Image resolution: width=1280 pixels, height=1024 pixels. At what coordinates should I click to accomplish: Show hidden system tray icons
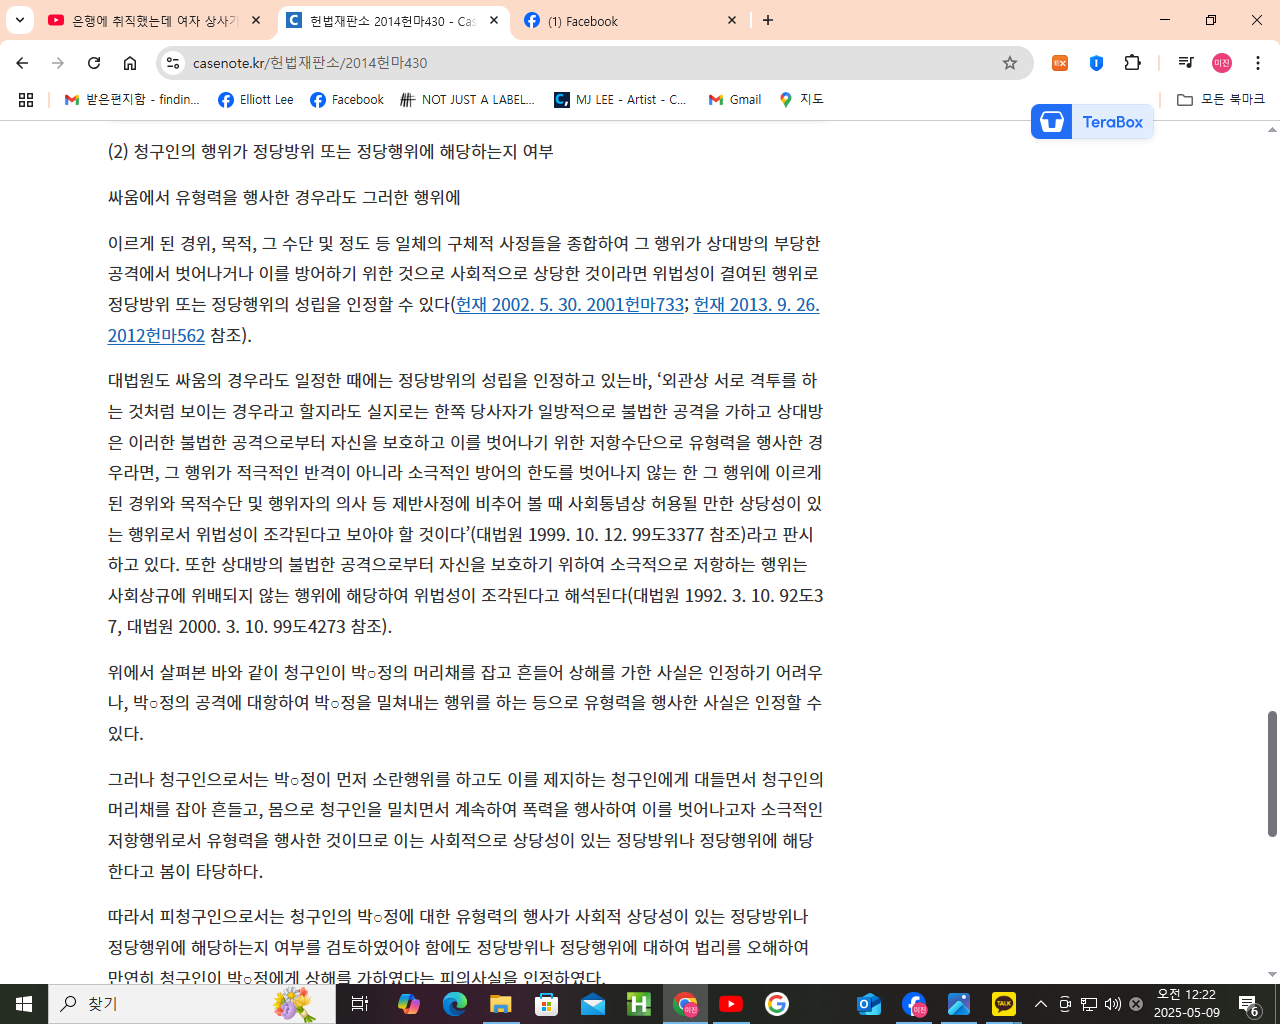pyautogui.click(x=1041, y=1004)
